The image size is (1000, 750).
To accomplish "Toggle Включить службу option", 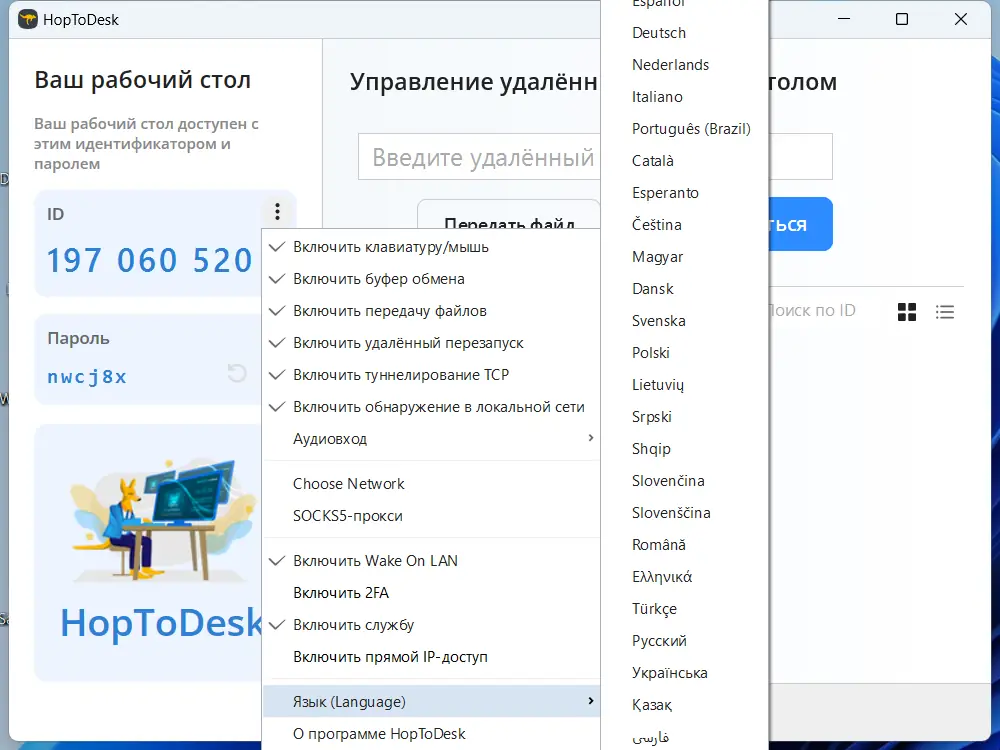I will [x=431, y=624].
